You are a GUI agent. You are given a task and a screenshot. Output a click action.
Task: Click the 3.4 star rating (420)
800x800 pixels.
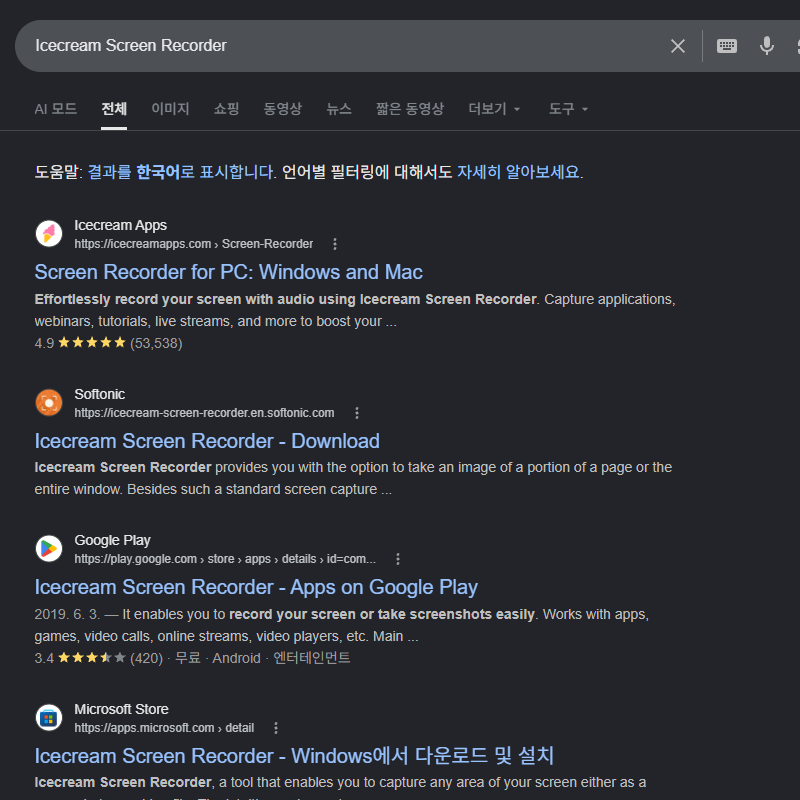point(98,658)
